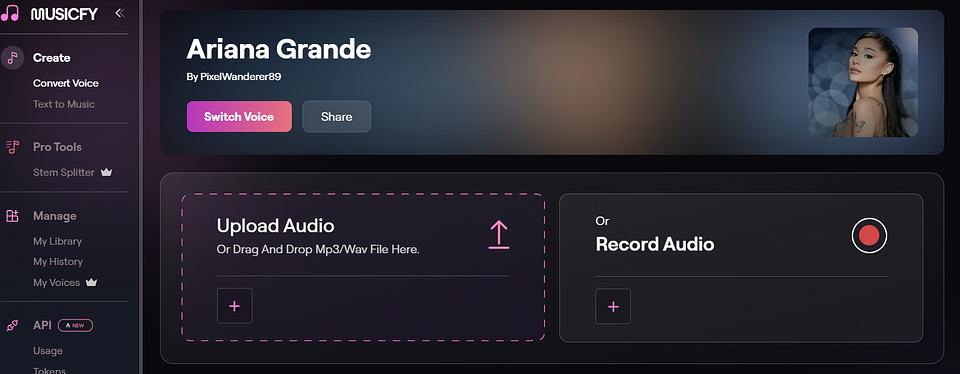Open My History page
The height and width of the screenshot is (374, 960).
coord(58,261)
